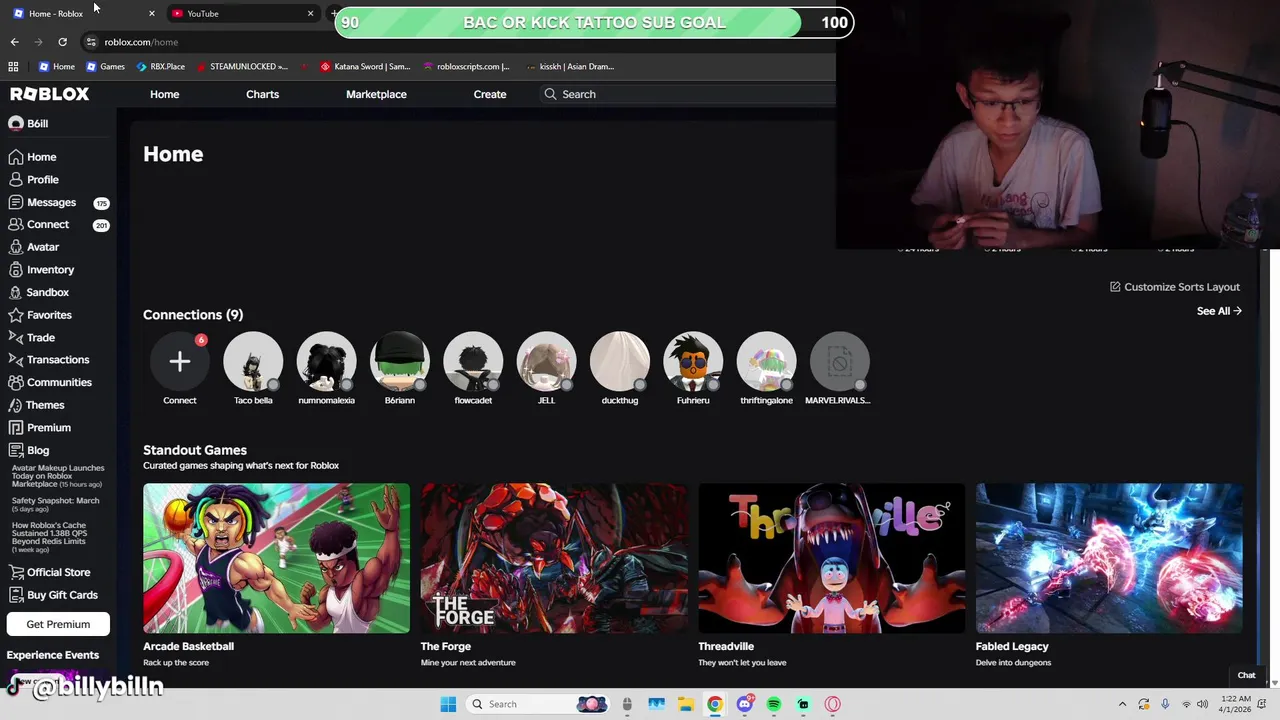
Task: Open thriftingalone connection avatar
Action: 766,361
